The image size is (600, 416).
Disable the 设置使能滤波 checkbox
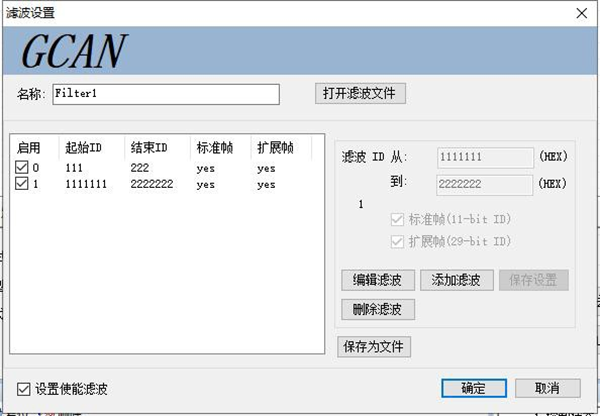[x=25, y=389]
